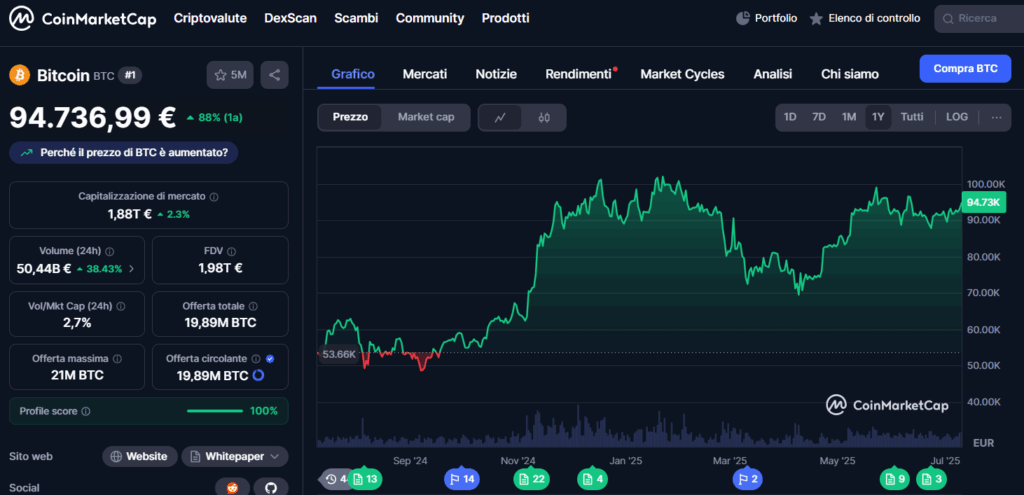The height and width of the screenshot is (495, 1024).
Task: Click the CoinMarketCap logo
Action: click(83, 19)
